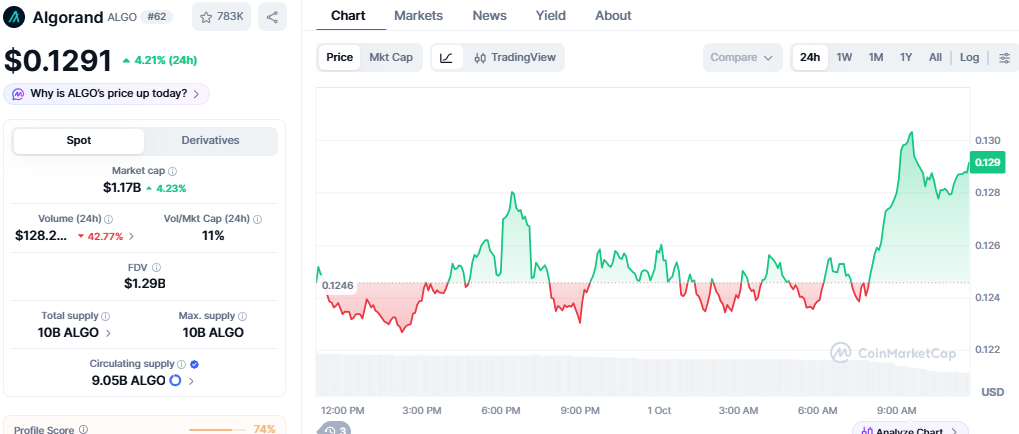The width and height of the screenshot is (1019, 434).
Task: Click the 0.130 y-axis label
Action: (x=987, y=140)
